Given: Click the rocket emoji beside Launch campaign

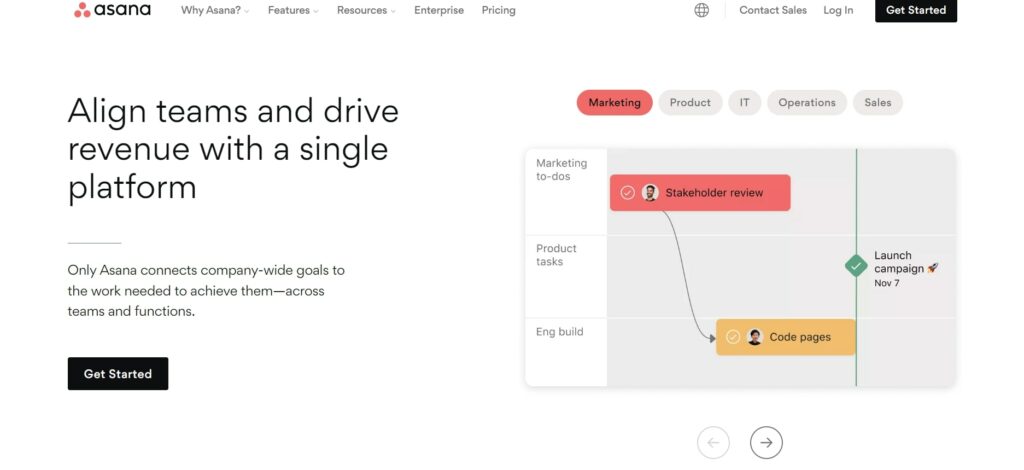Looking at the screenshot, I should [x=933, y=268].
